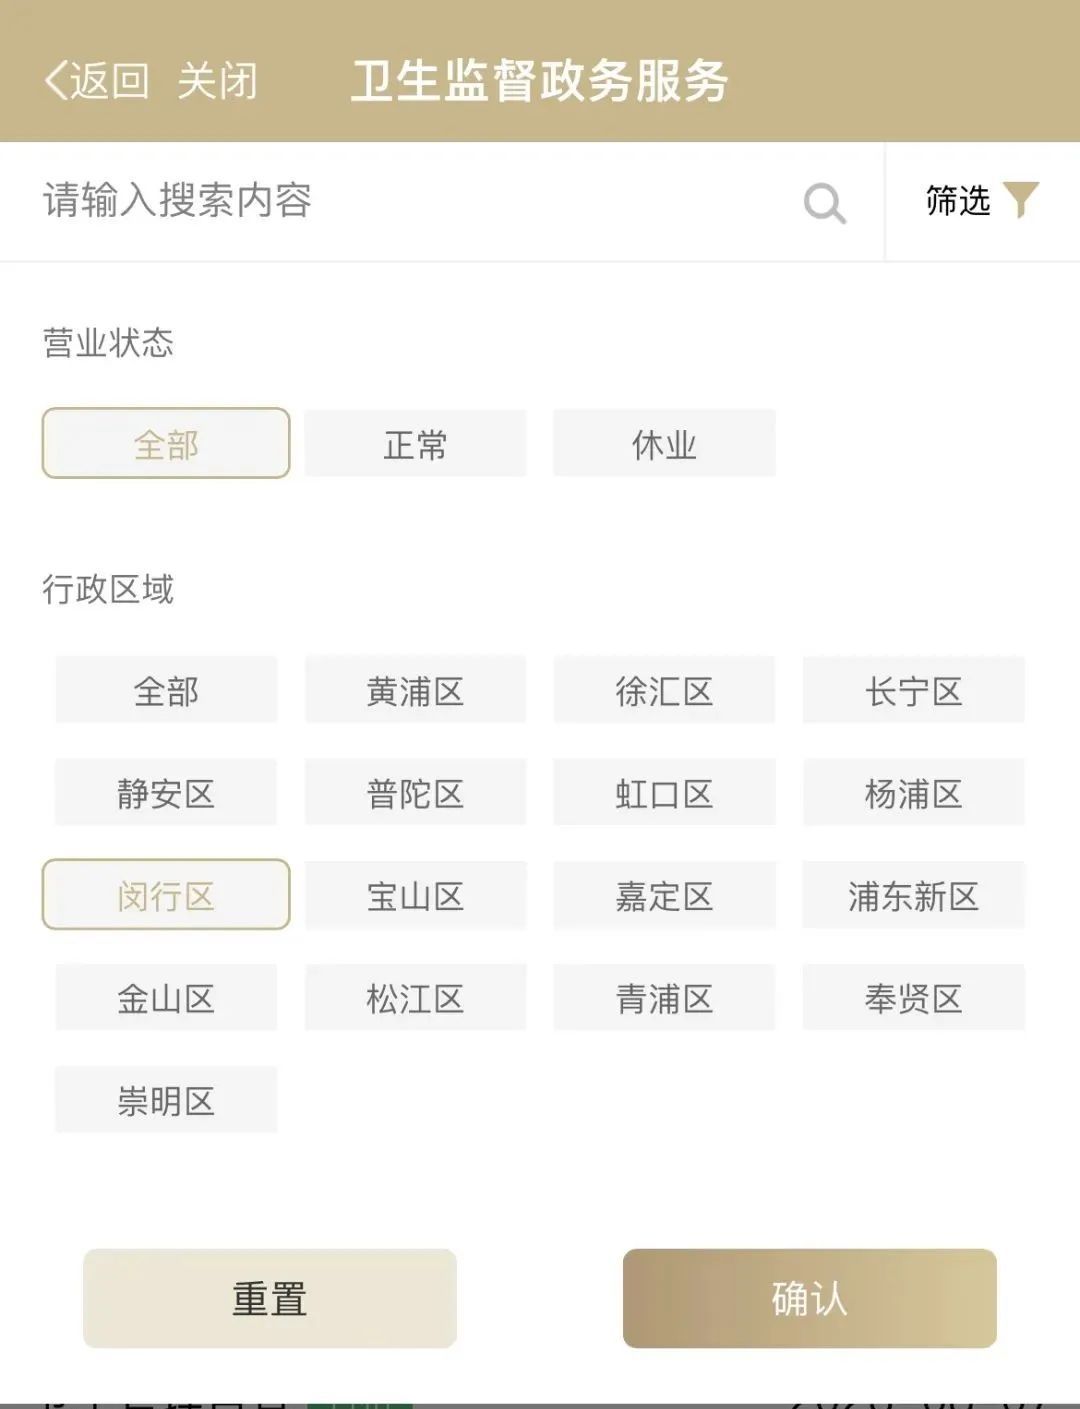Tap the 返回 back arrow
The width and height of the screenshot is (1080, 1409).
tap(97, 81)
